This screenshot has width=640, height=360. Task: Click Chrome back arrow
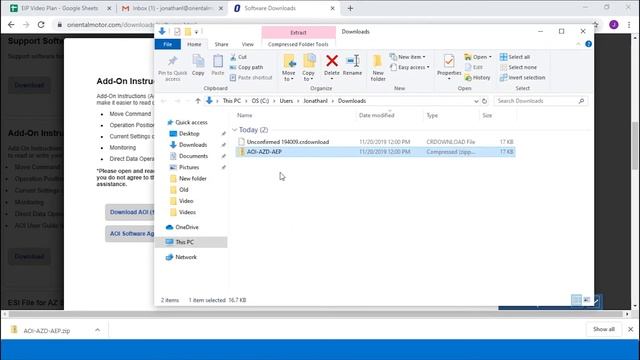(x=11, y=25)
